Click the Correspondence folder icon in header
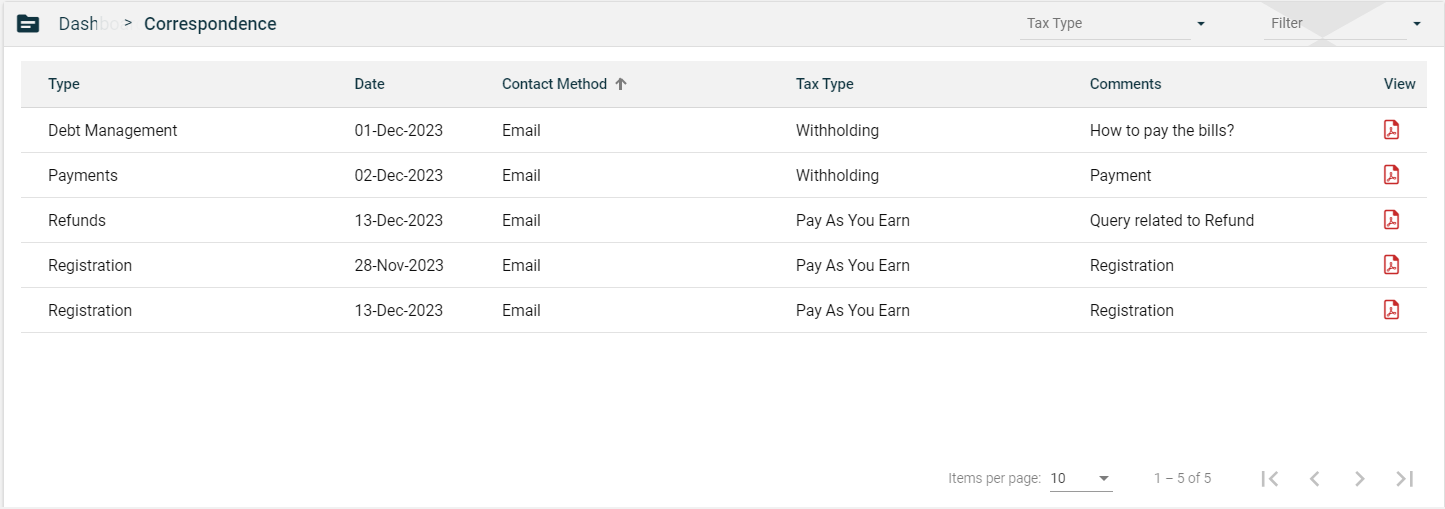 pyautogui.click(x=28, y=24)
